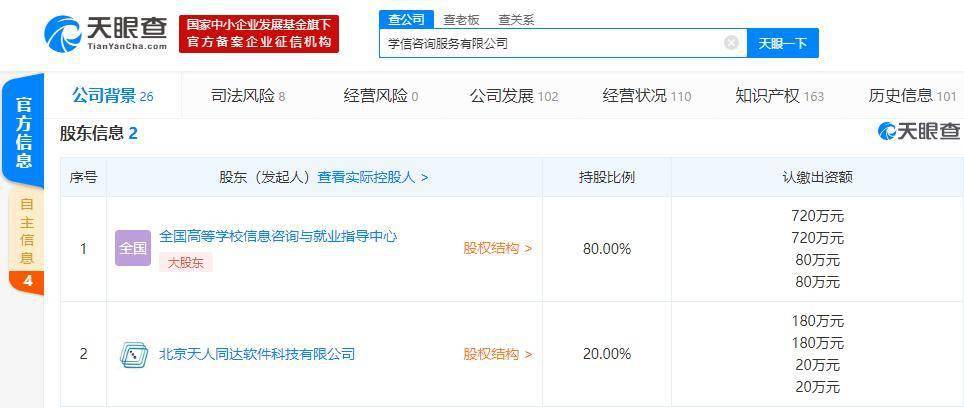Open the 知识产权 163 tab

779,96
